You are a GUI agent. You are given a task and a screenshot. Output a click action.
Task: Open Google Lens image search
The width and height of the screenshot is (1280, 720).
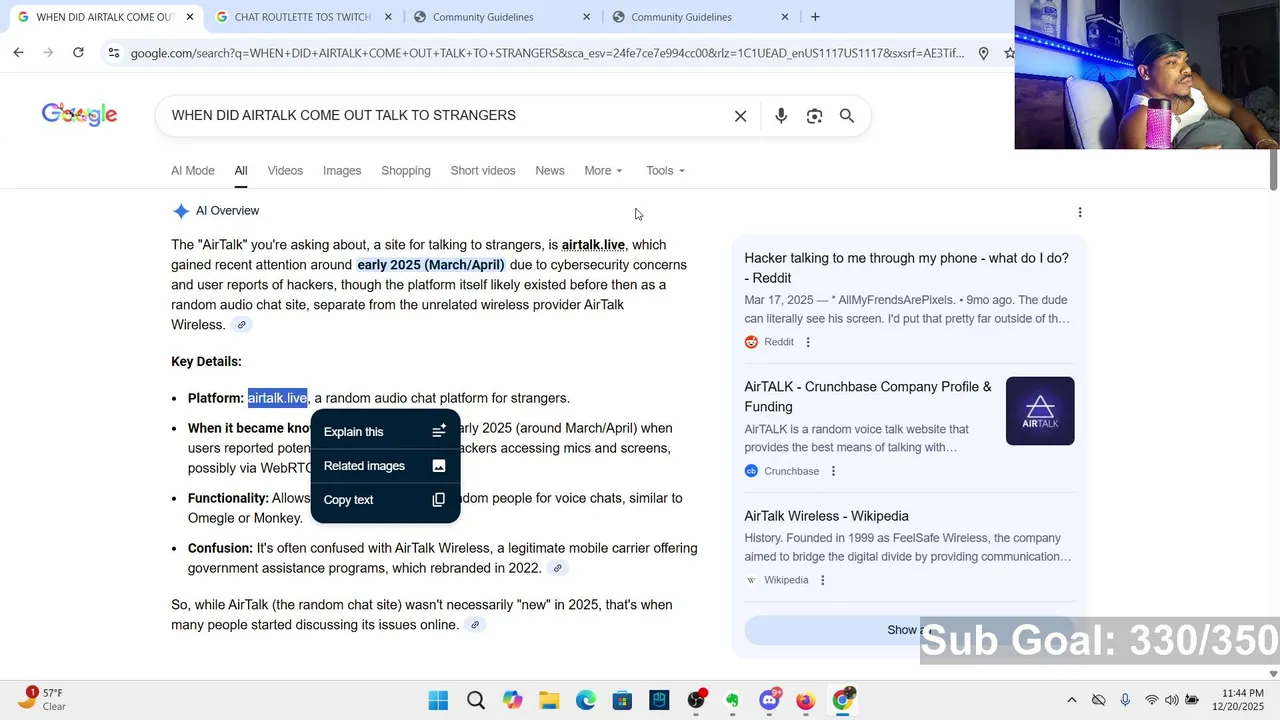click(814, 116)
